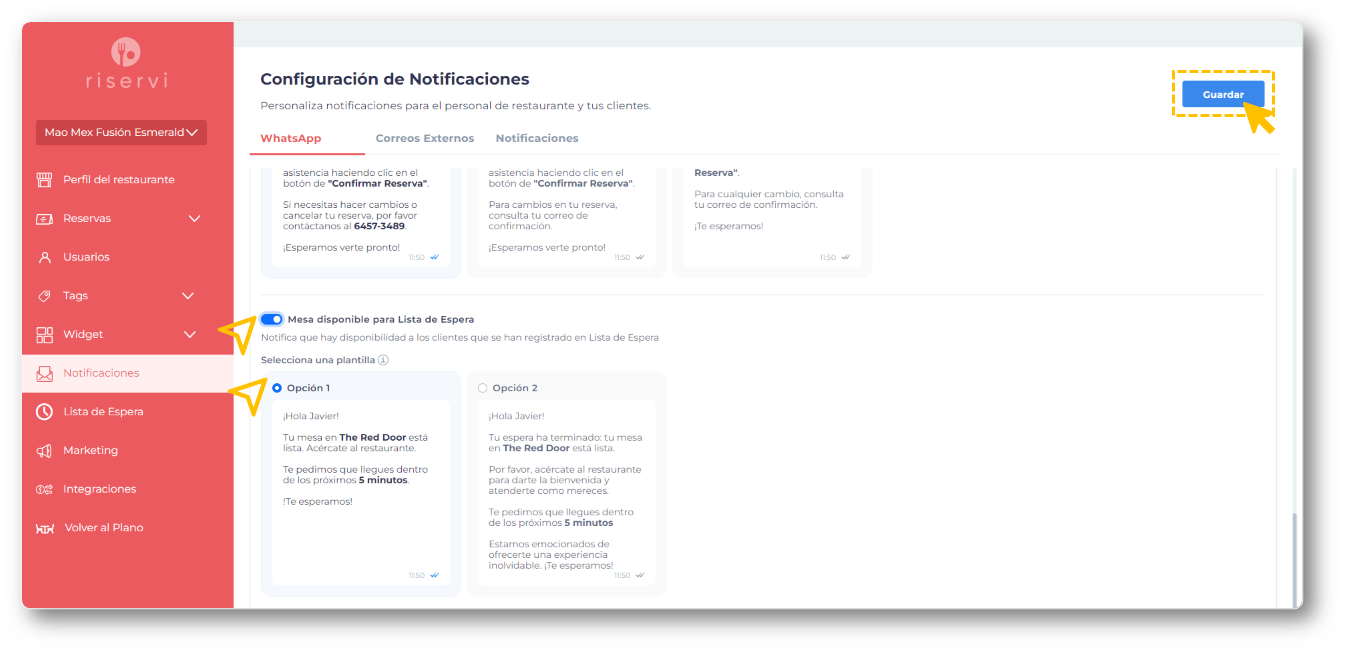Switch to the Notificaciones tab
The width and height of the screenshot is (1345, 651).
tap(537, 138)
